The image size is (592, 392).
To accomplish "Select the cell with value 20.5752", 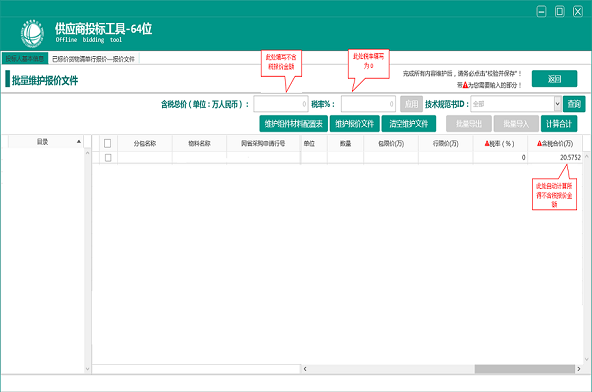I will click(555, 157).
